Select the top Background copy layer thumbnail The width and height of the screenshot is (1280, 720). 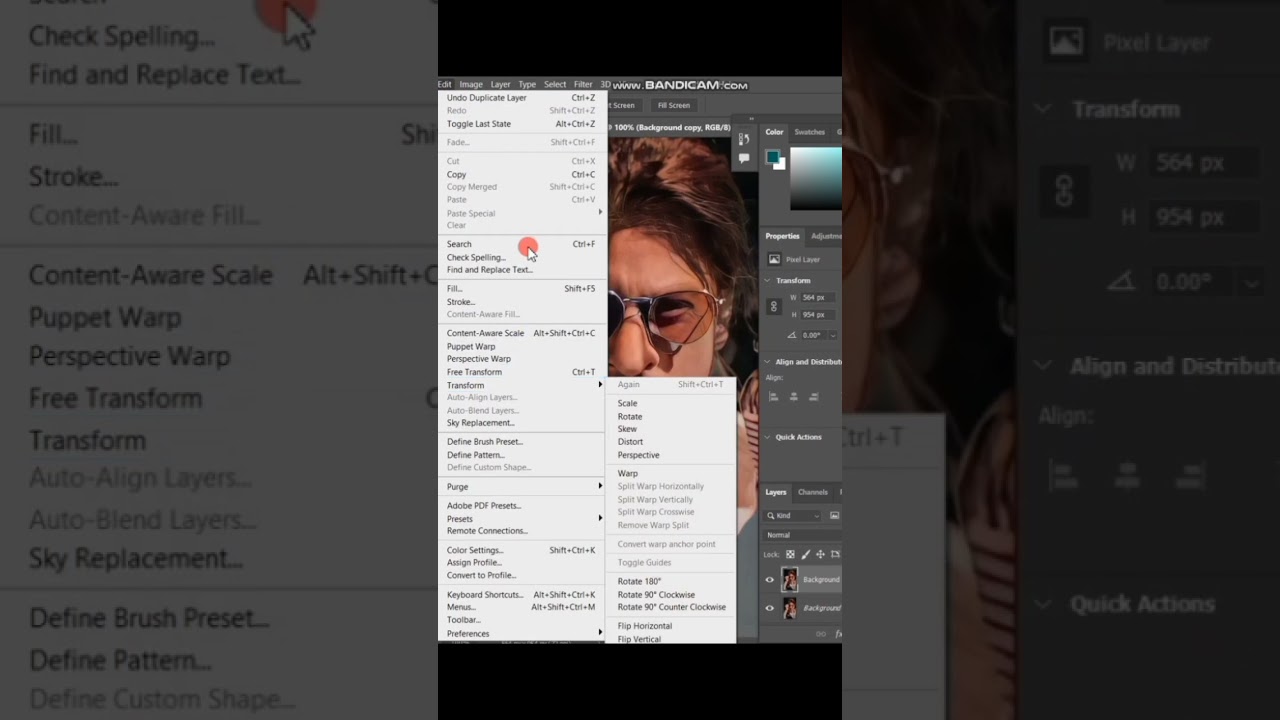(790, 579)
